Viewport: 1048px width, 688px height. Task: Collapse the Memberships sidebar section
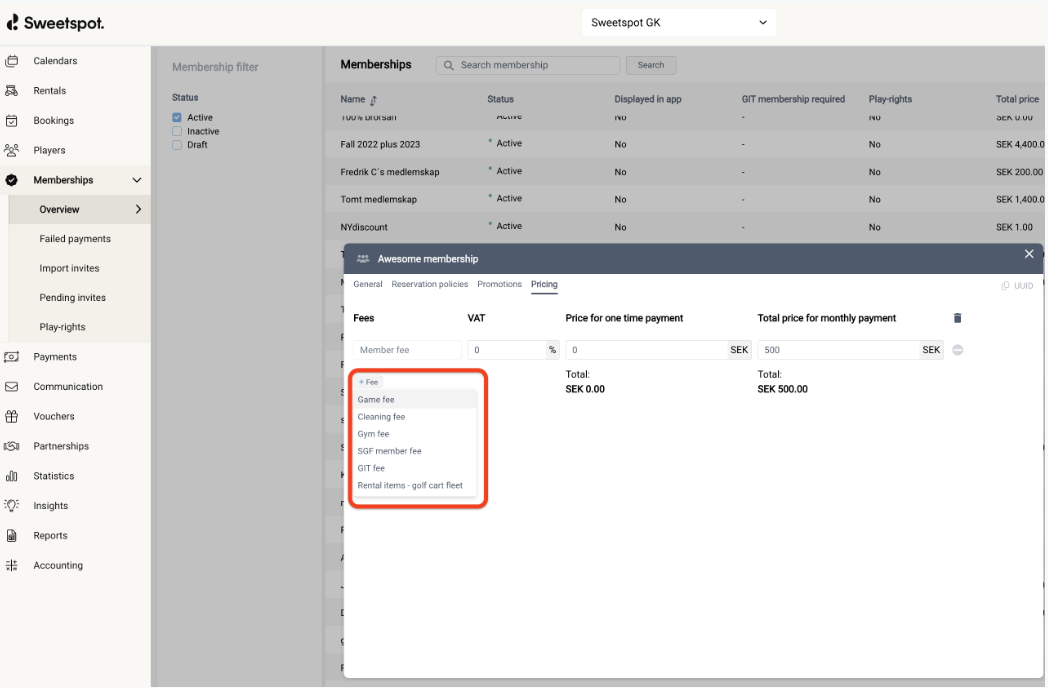137,180
